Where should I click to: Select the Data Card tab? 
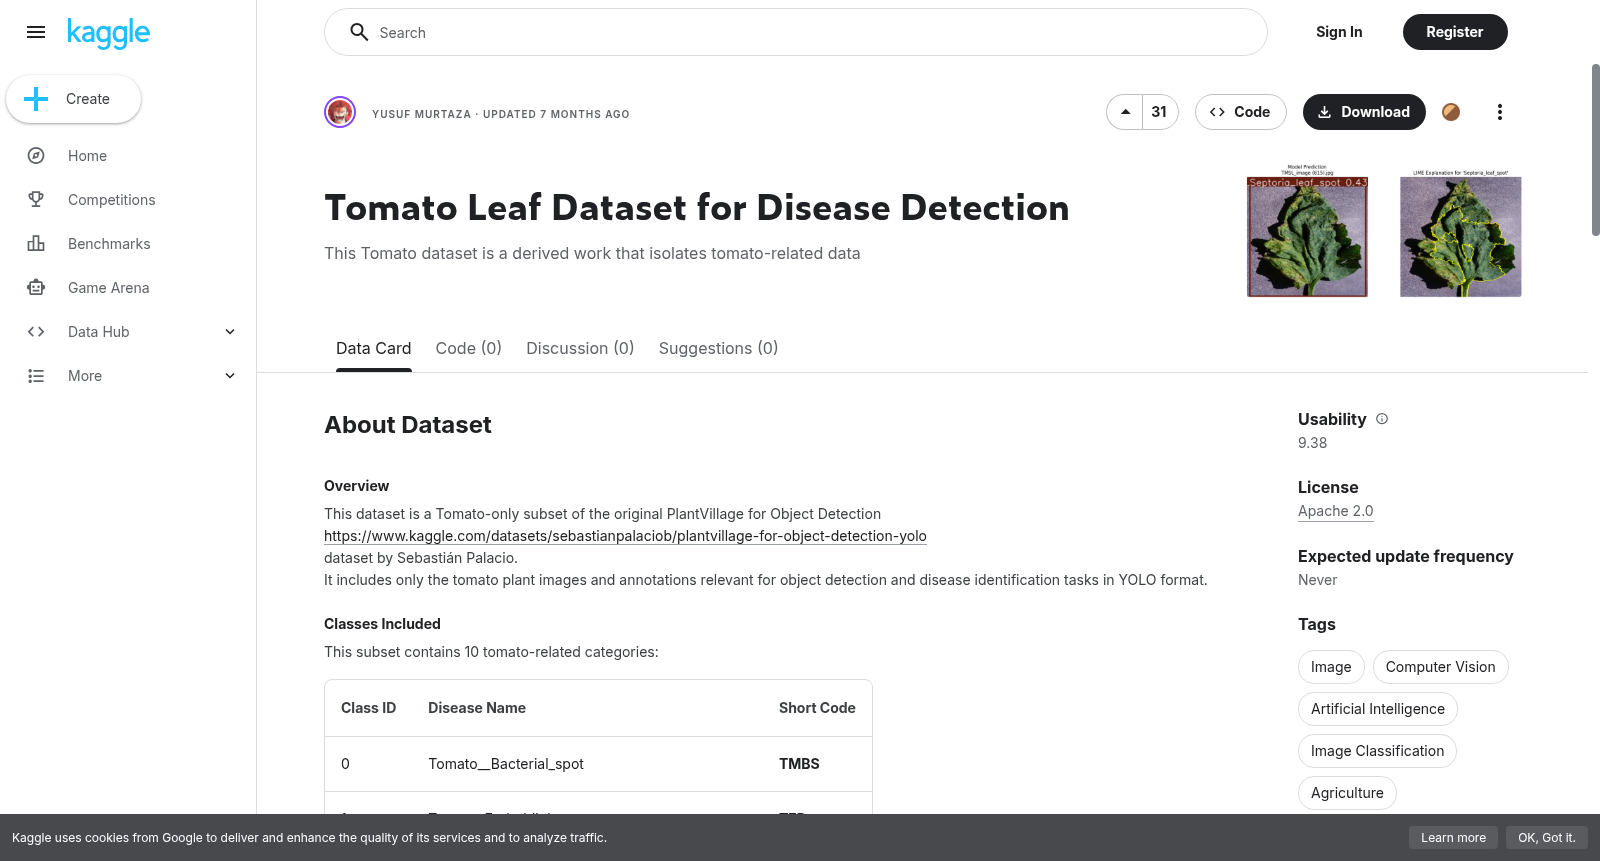point(374,348)
